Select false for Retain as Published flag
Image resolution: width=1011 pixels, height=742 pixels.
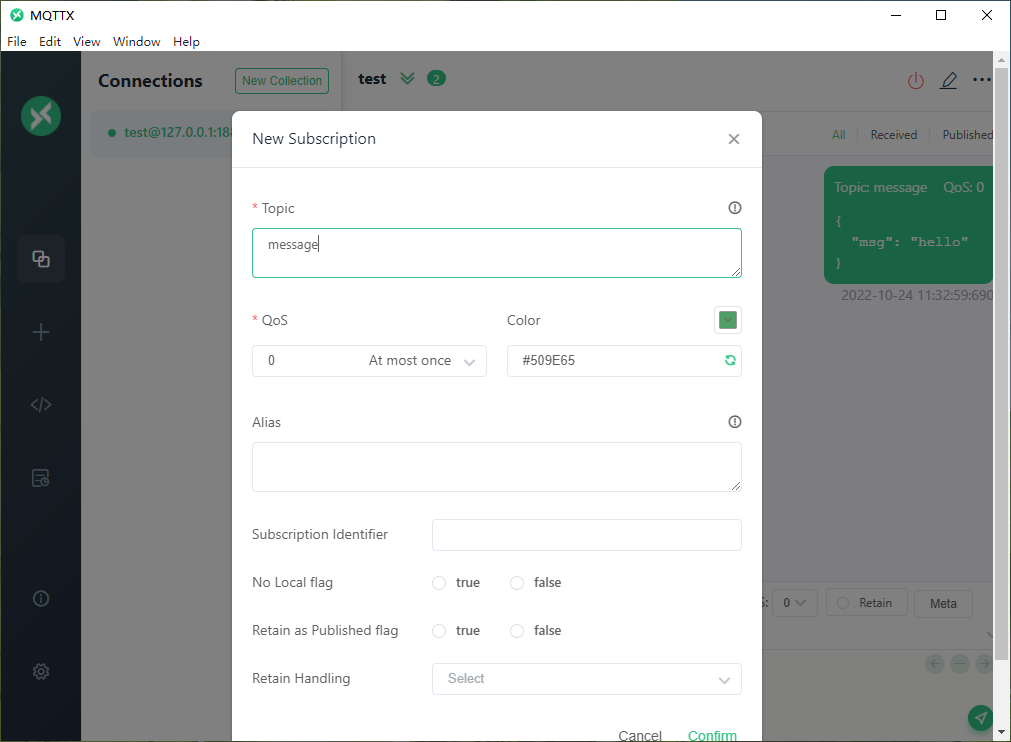point(517,631)
